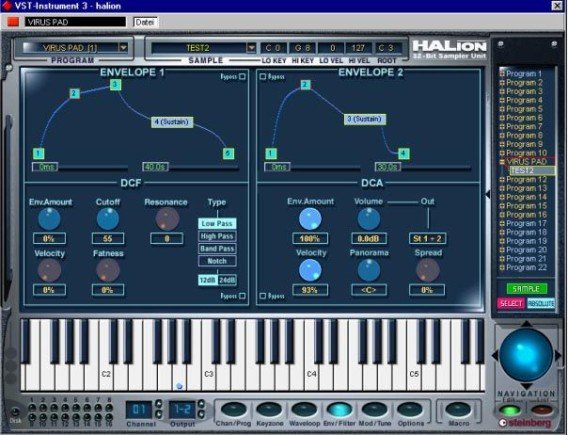Click the navigation left arrow
Viewport: 568px width, 435px height.
[495, 355]
